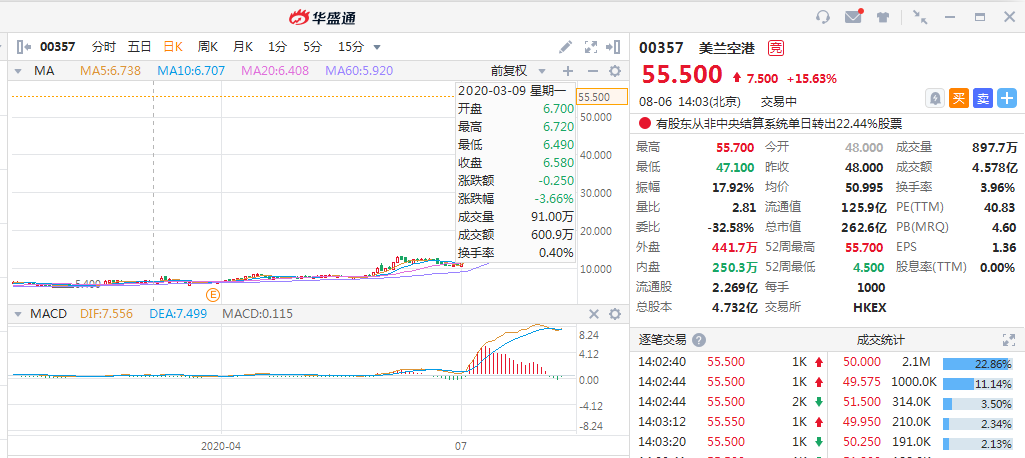The width and height of the screenshot is (1025, 458).
Task: Click the PE(TTM) value 40.83
Action: coord(1001,207)
